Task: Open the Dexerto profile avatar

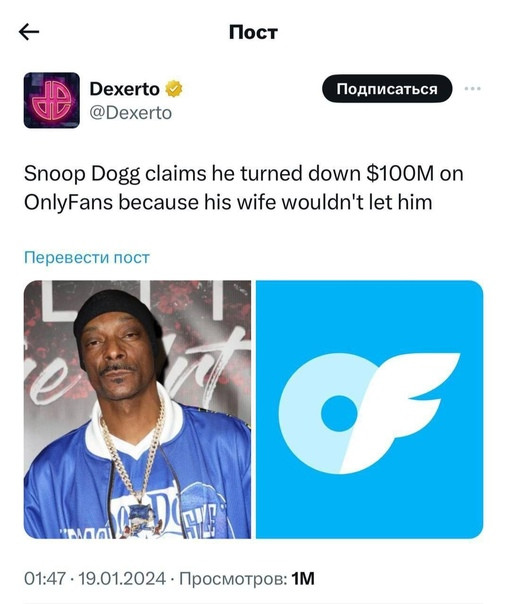Action: tap(52, 100)
